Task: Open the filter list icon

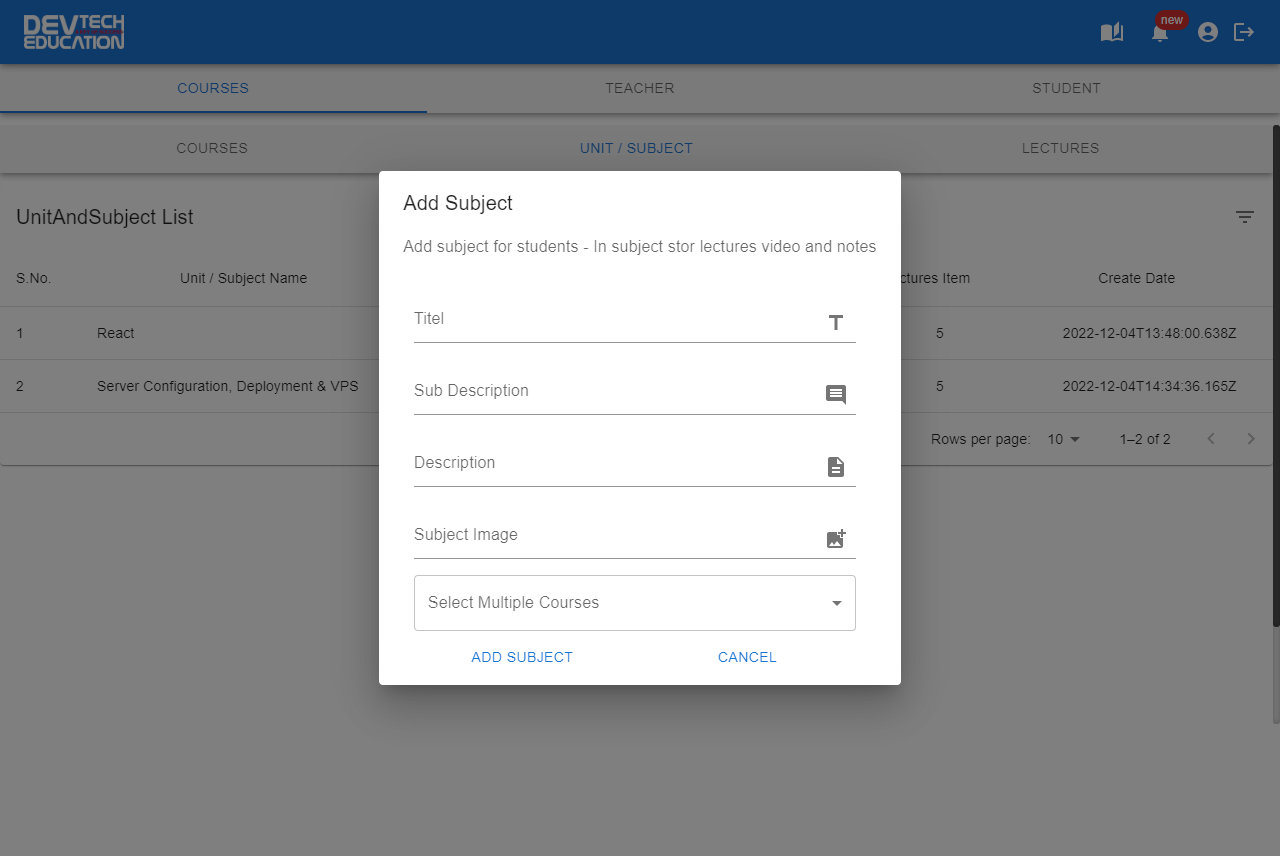Action: pyautogui.click(x=1245, y=217)
